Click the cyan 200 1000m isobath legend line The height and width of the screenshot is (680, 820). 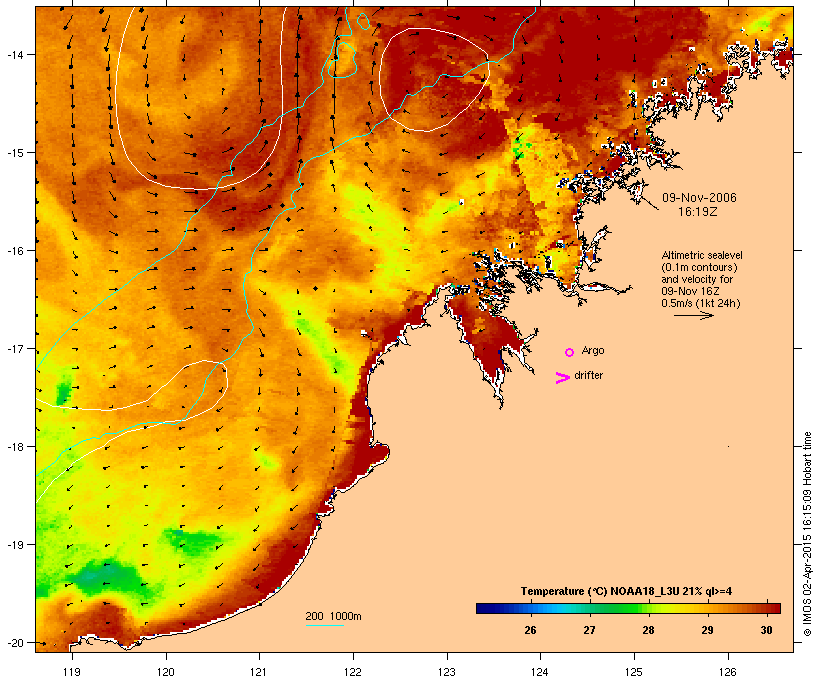click(325, 625)
